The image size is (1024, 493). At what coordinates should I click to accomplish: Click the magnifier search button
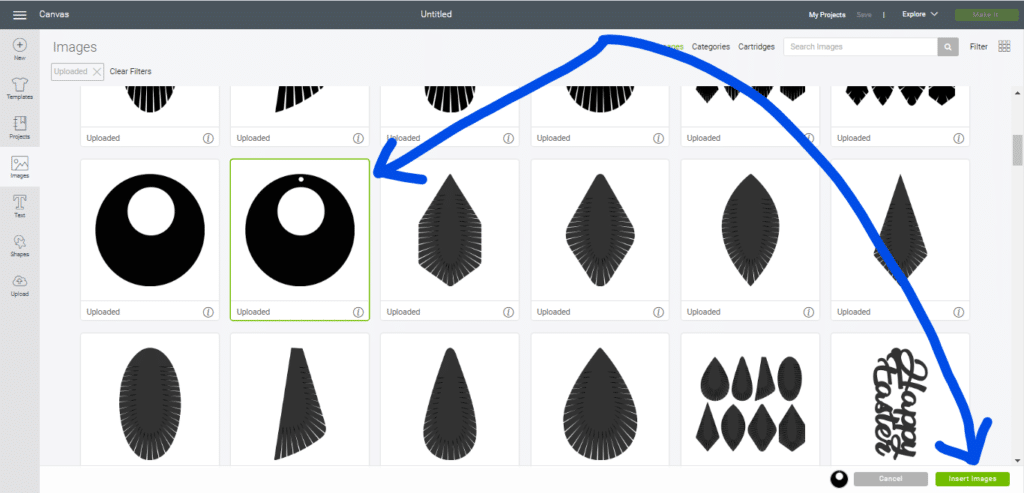[x=948, y=47]
